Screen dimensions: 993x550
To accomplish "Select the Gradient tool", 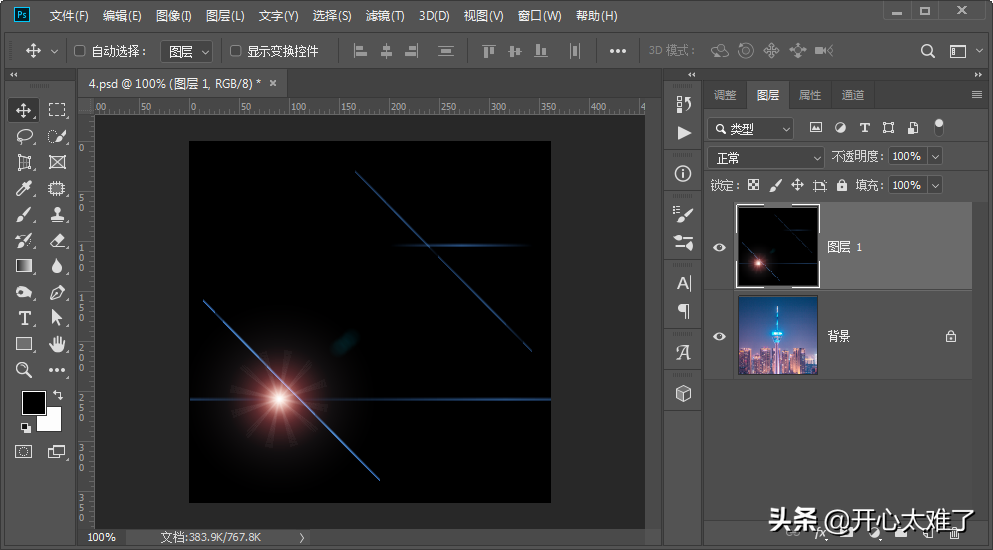I will [24, 266].
